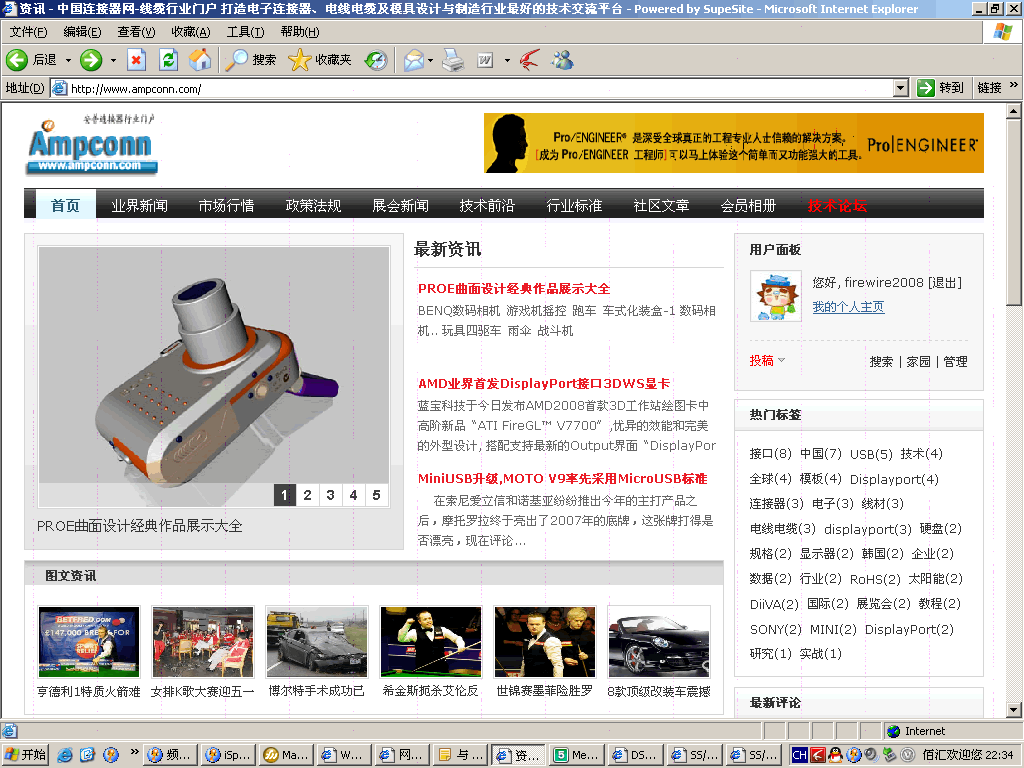Select the 首页 navigation tab

click(x=65, y=205)
